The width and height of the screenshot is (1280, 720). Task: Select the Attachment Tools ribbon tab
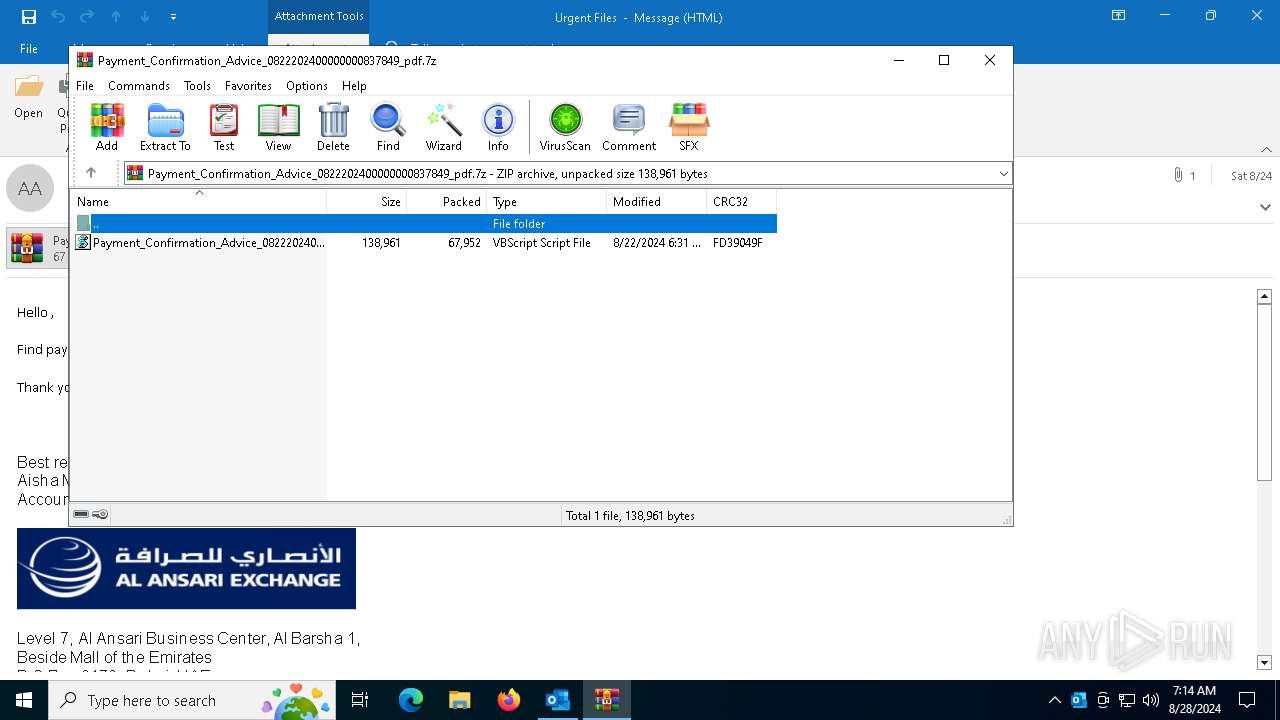[319, 17]
